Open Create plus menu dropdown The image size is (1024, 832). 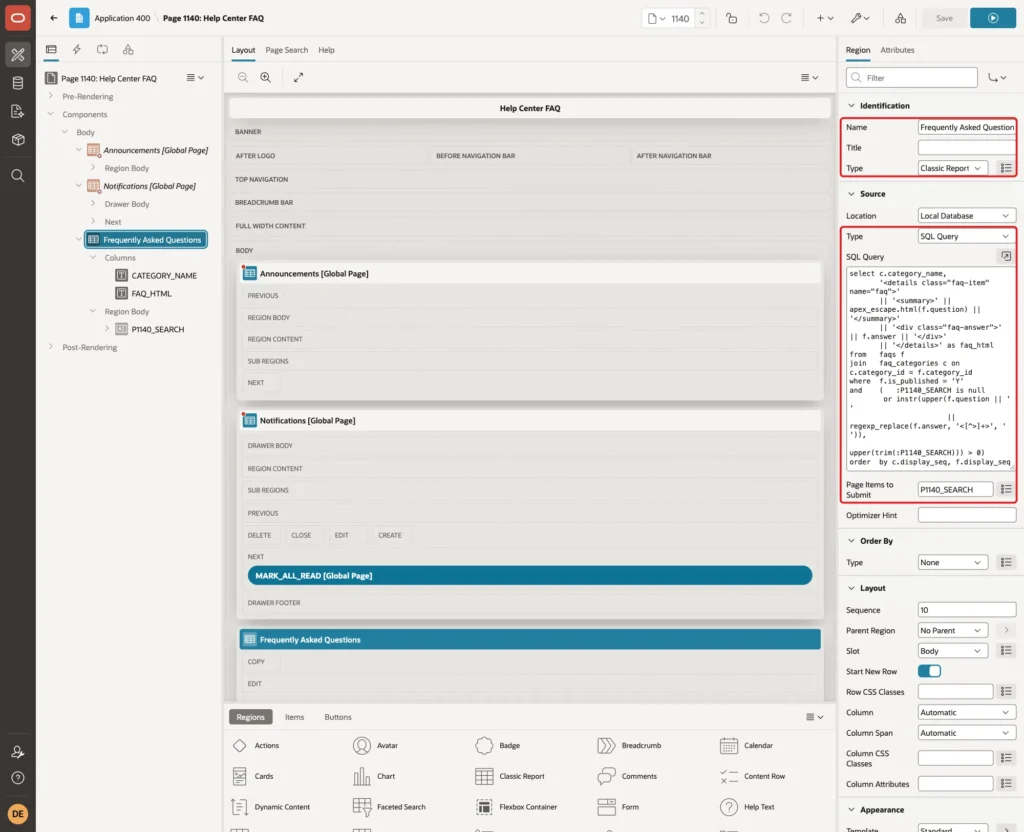click(825, 18)
